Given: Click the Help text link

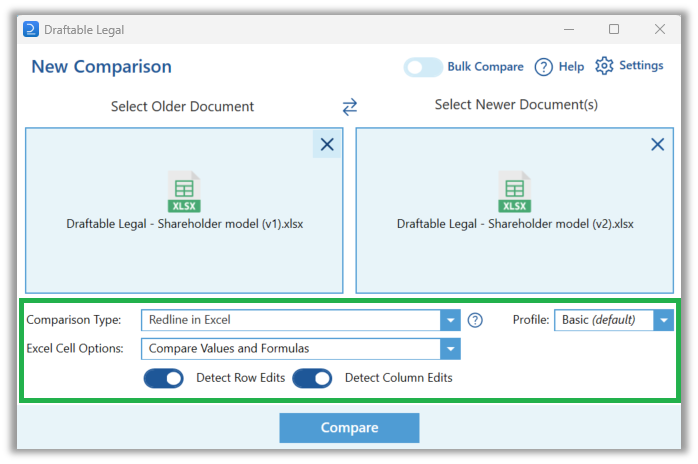Looking at the screenshot, I should [x=571, y=66].
